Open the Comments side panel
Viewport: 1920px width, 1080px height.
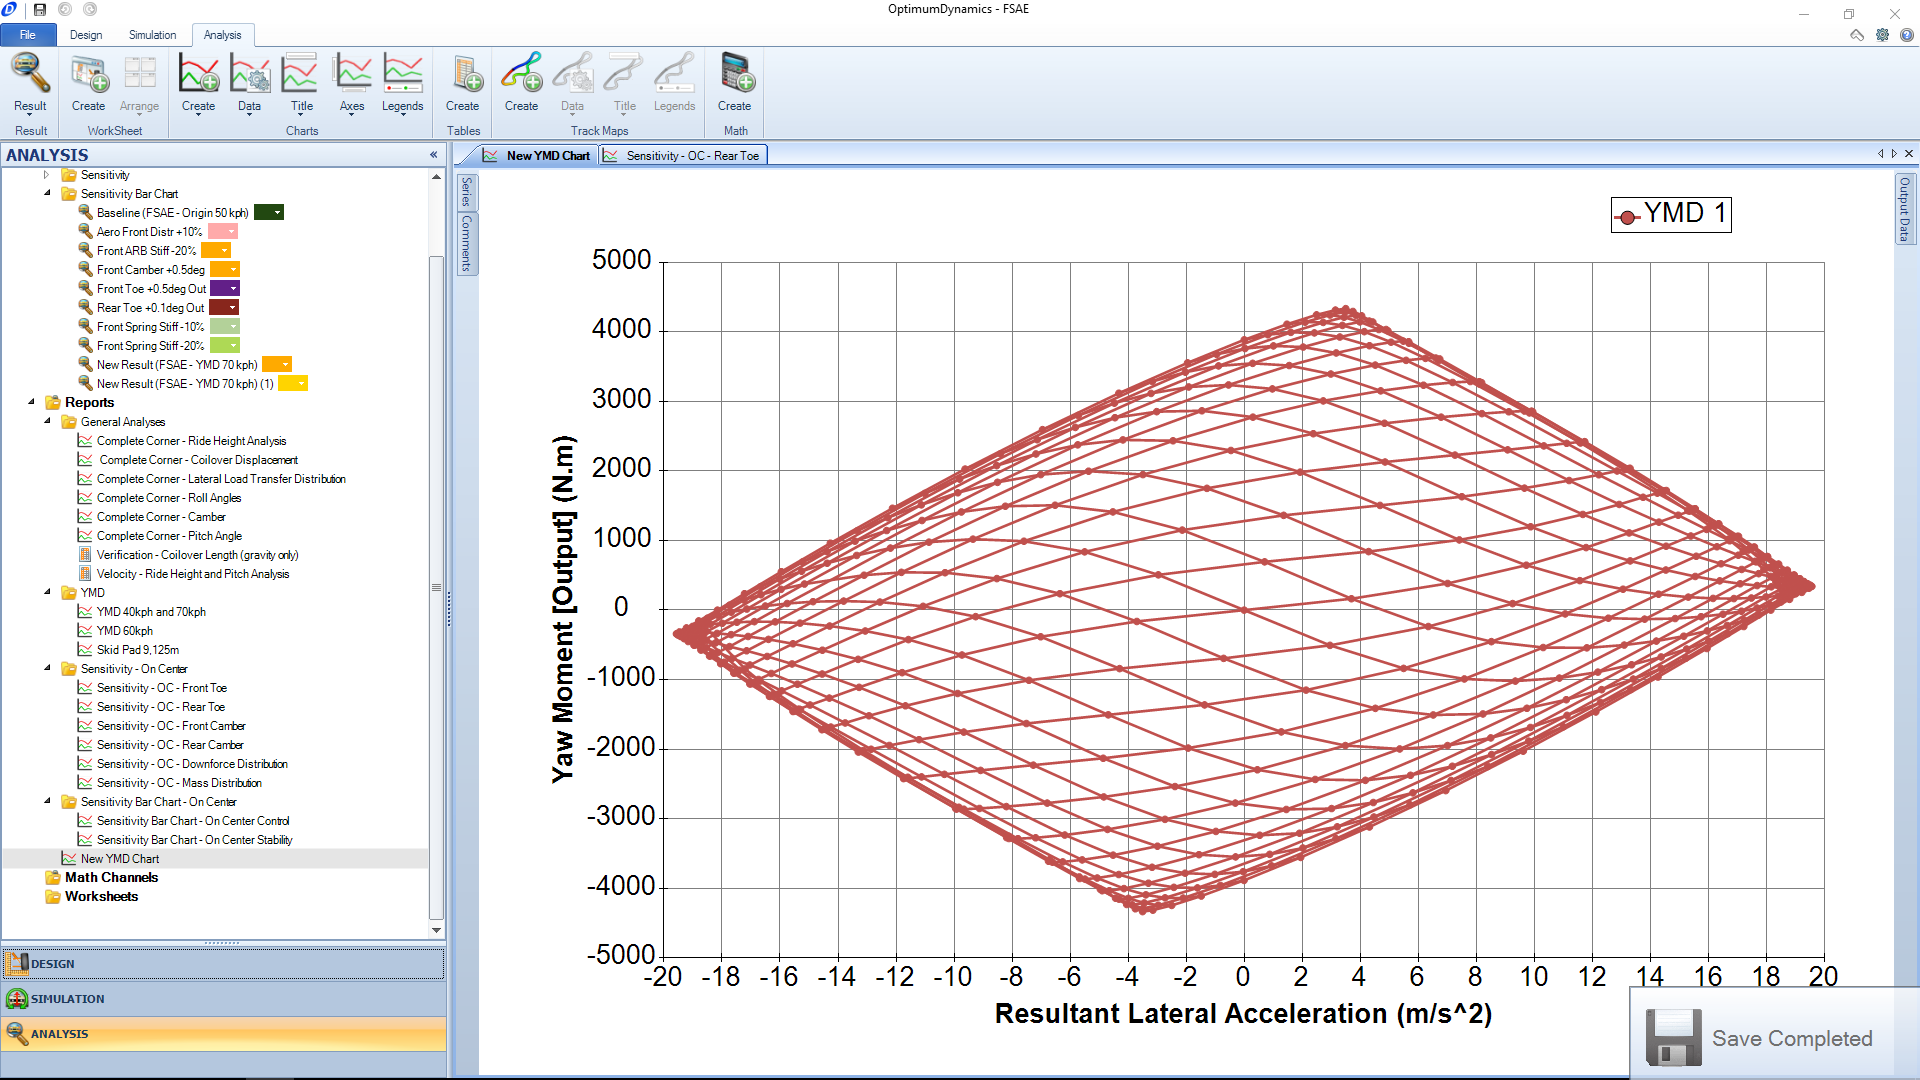coord(465,243)
